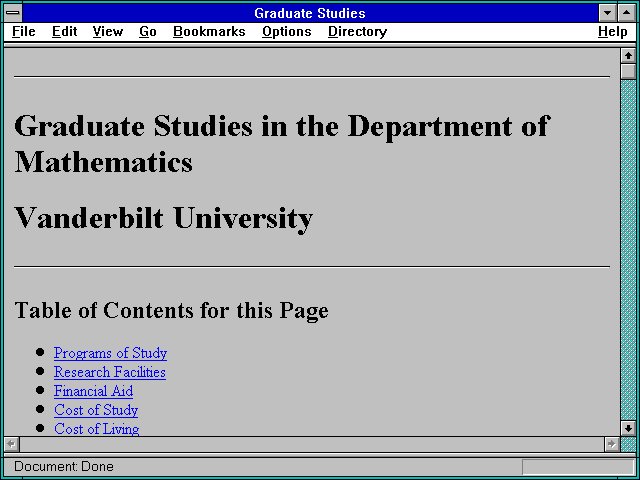Follow the Financial Aid link
This screenshot has height=480, width=640.
pos(93,391)
